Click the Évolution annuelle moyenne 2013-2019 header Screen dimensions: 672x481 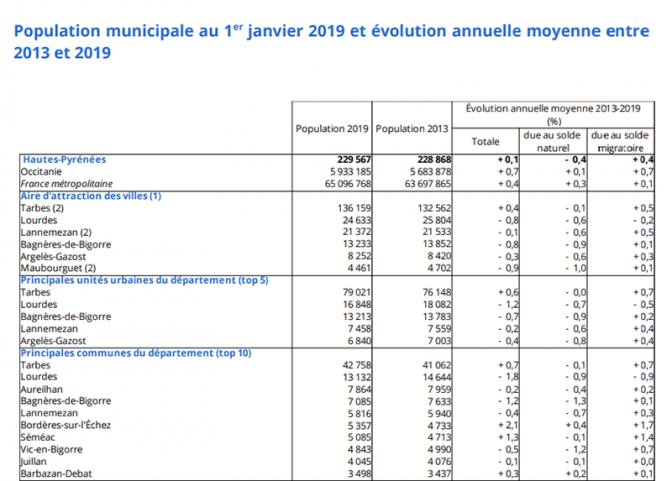click(x=553, y=112)
